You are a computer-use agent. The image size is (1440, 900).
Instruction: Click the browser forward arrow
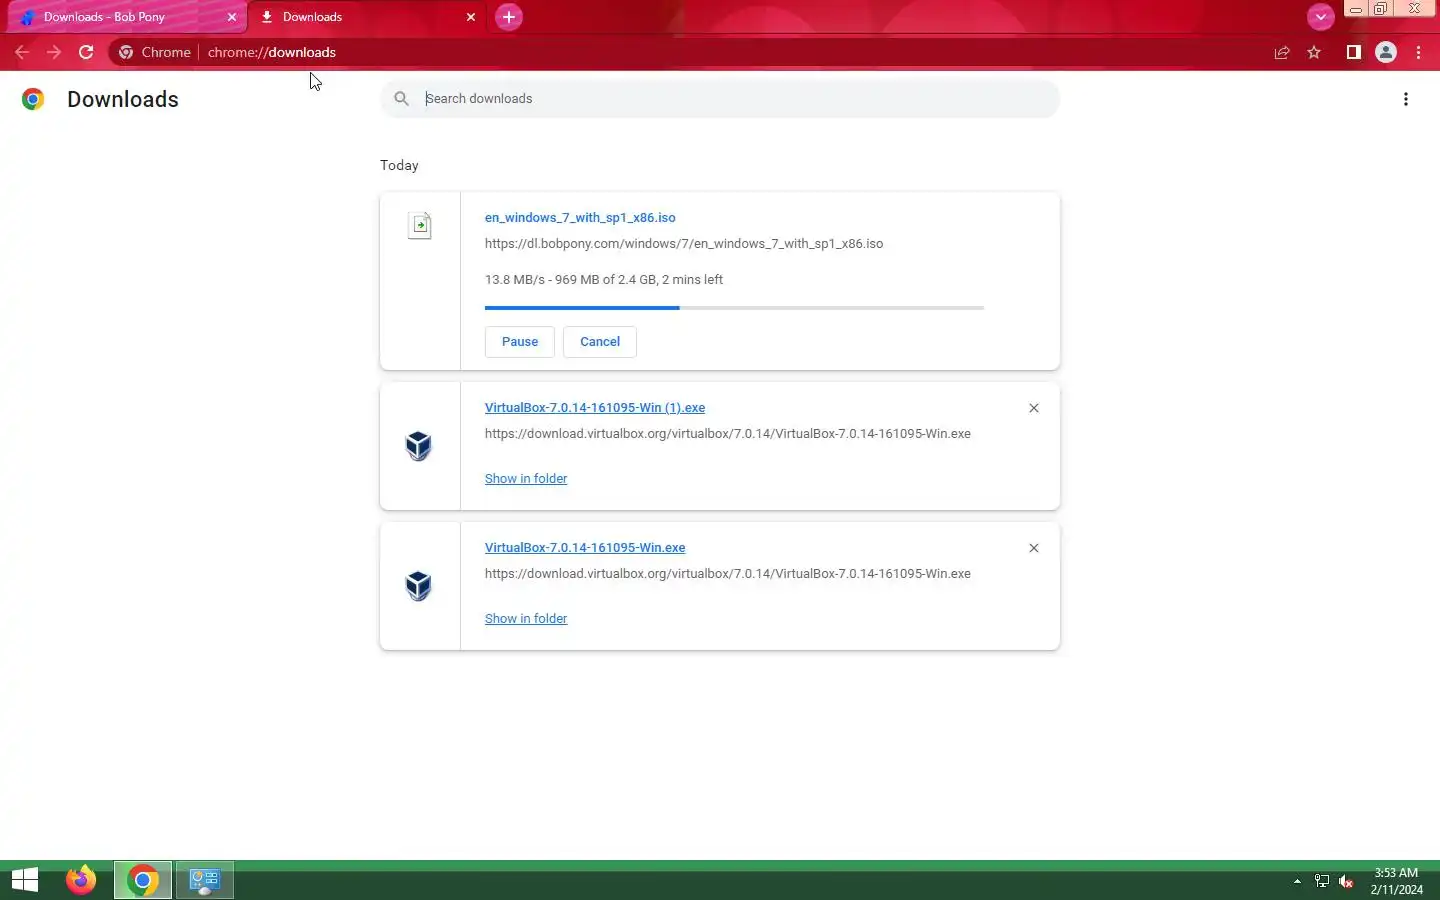(54, 52)
